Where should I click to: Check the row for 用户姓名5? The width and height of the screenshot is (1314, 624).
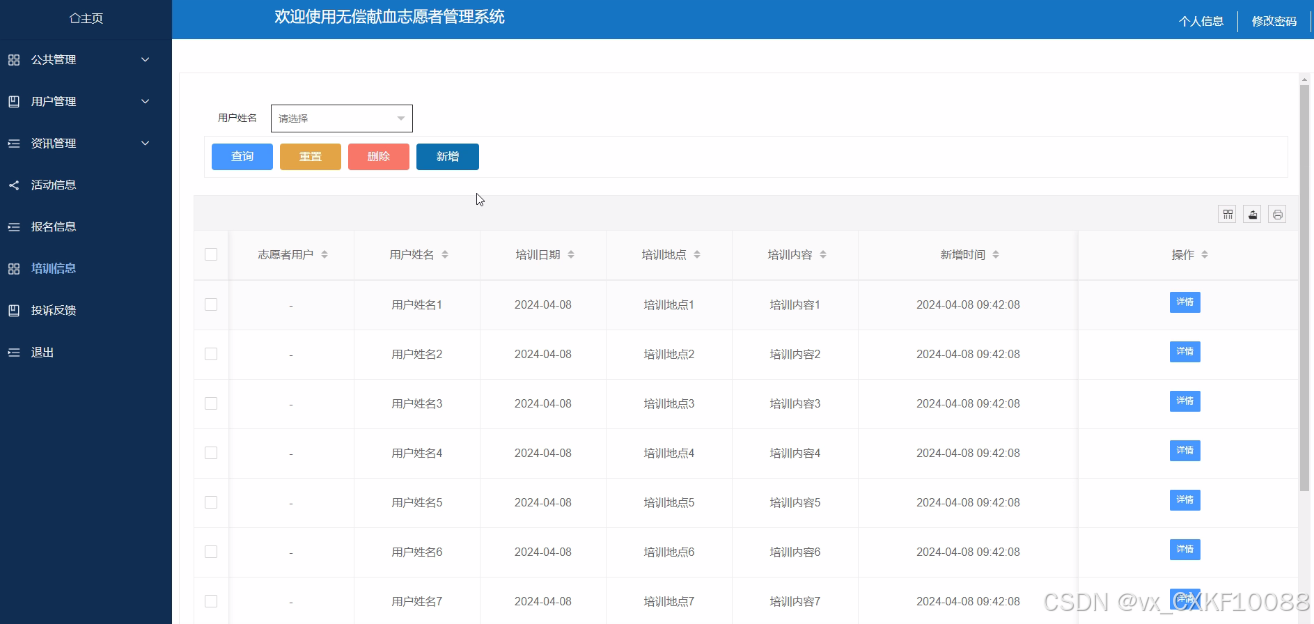click(211, 502)
